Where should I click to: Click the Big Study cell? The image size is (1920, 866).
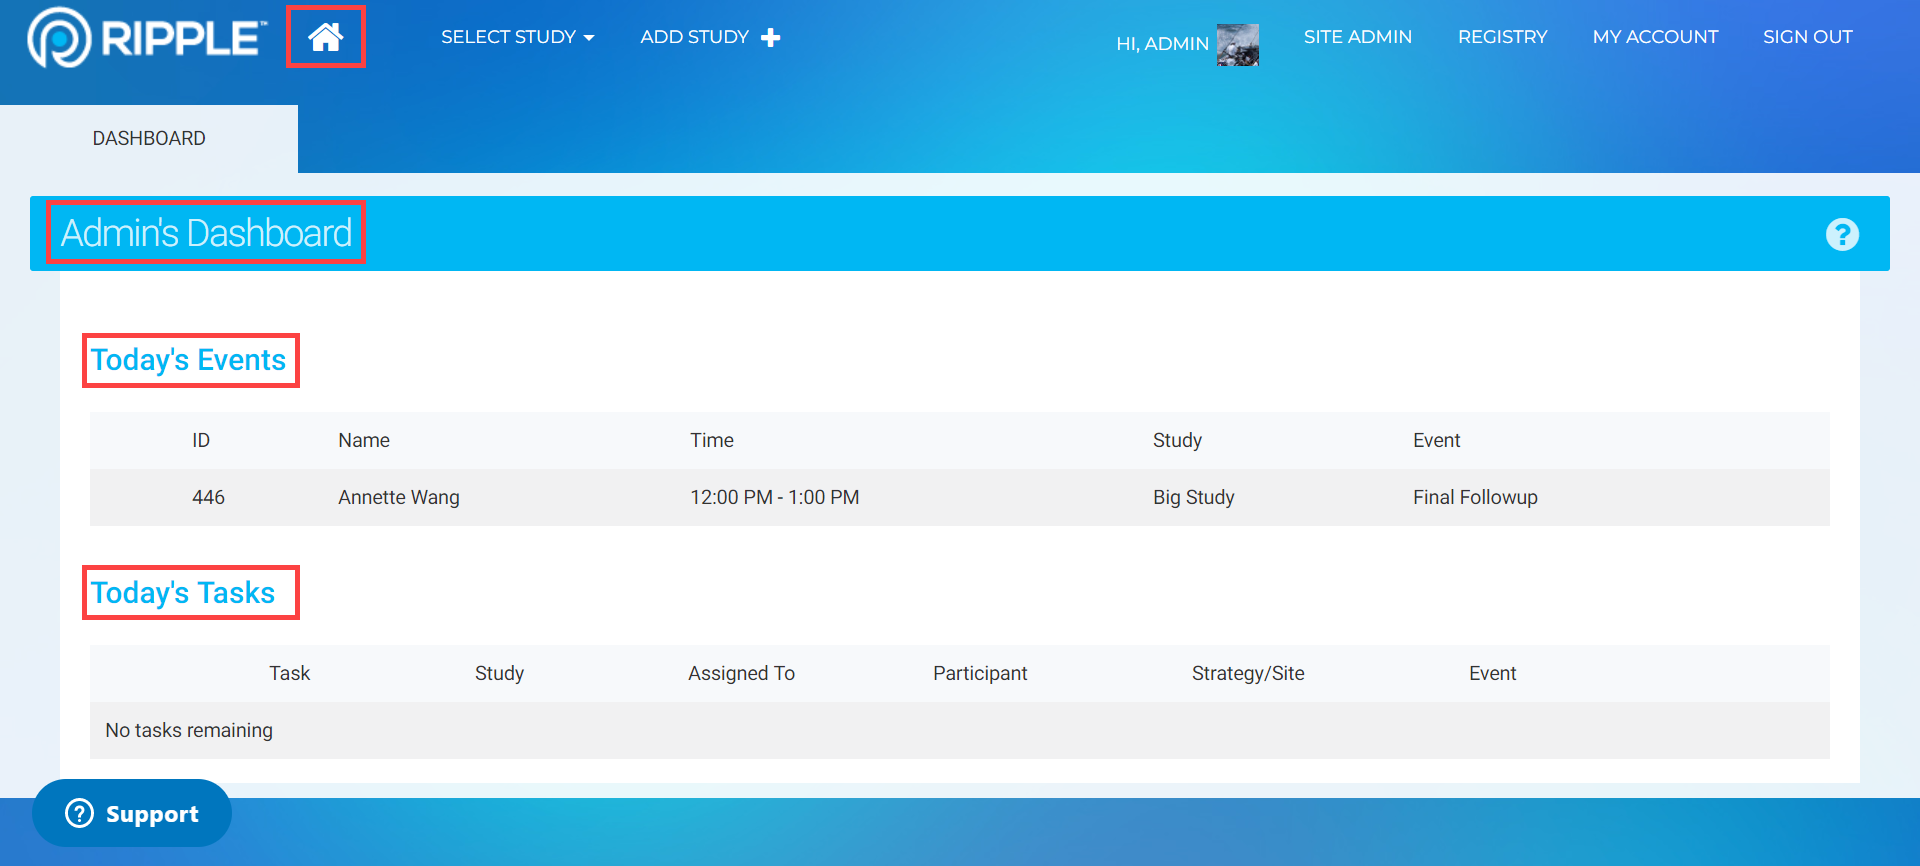[x=1193, y=497]
